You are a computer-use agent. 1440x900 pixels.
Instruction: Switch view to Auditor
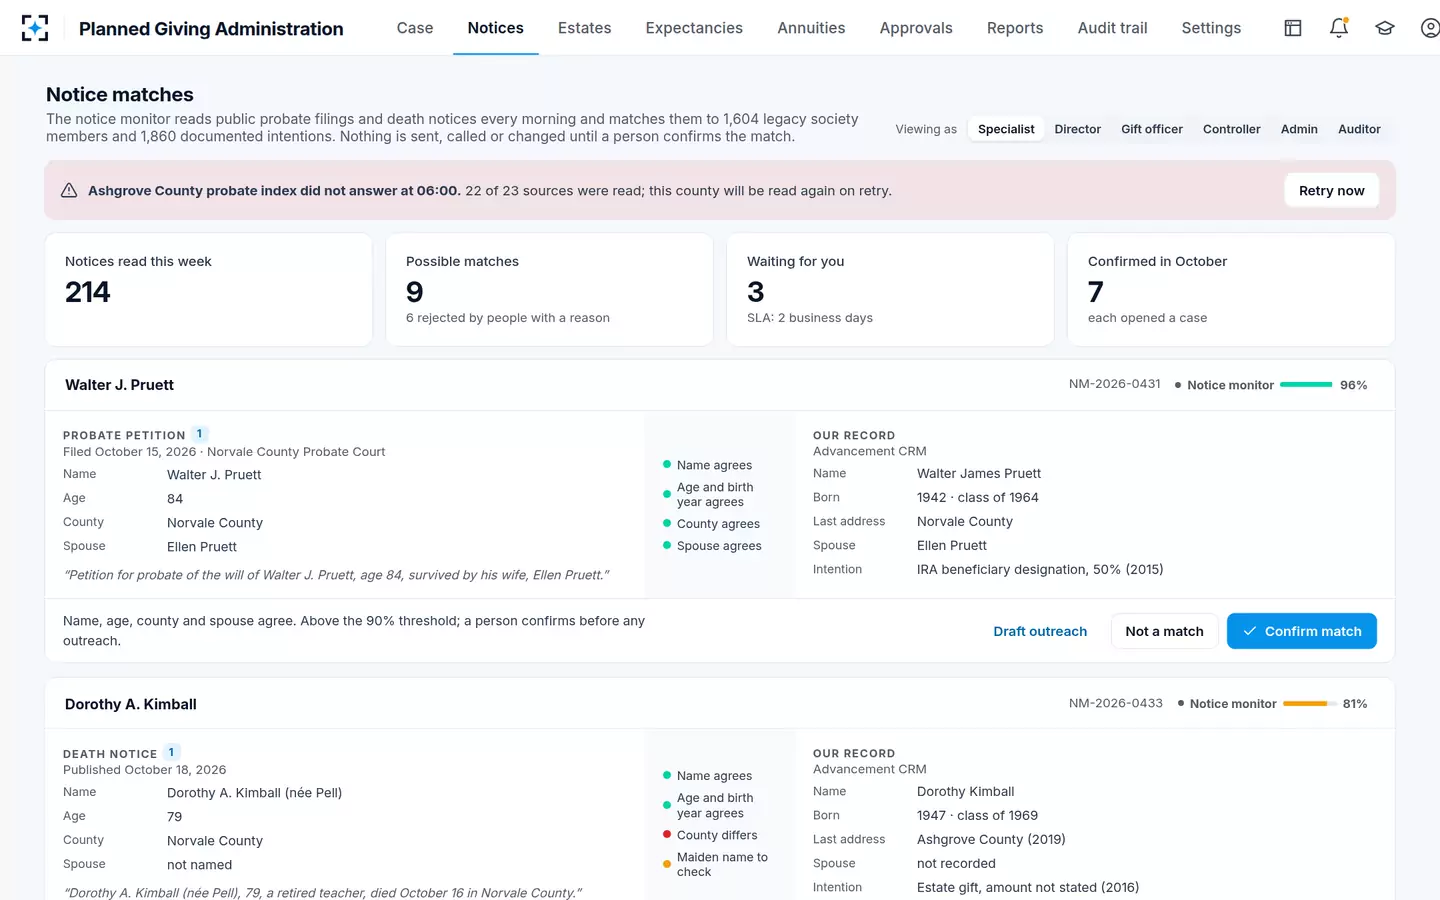1359,129
